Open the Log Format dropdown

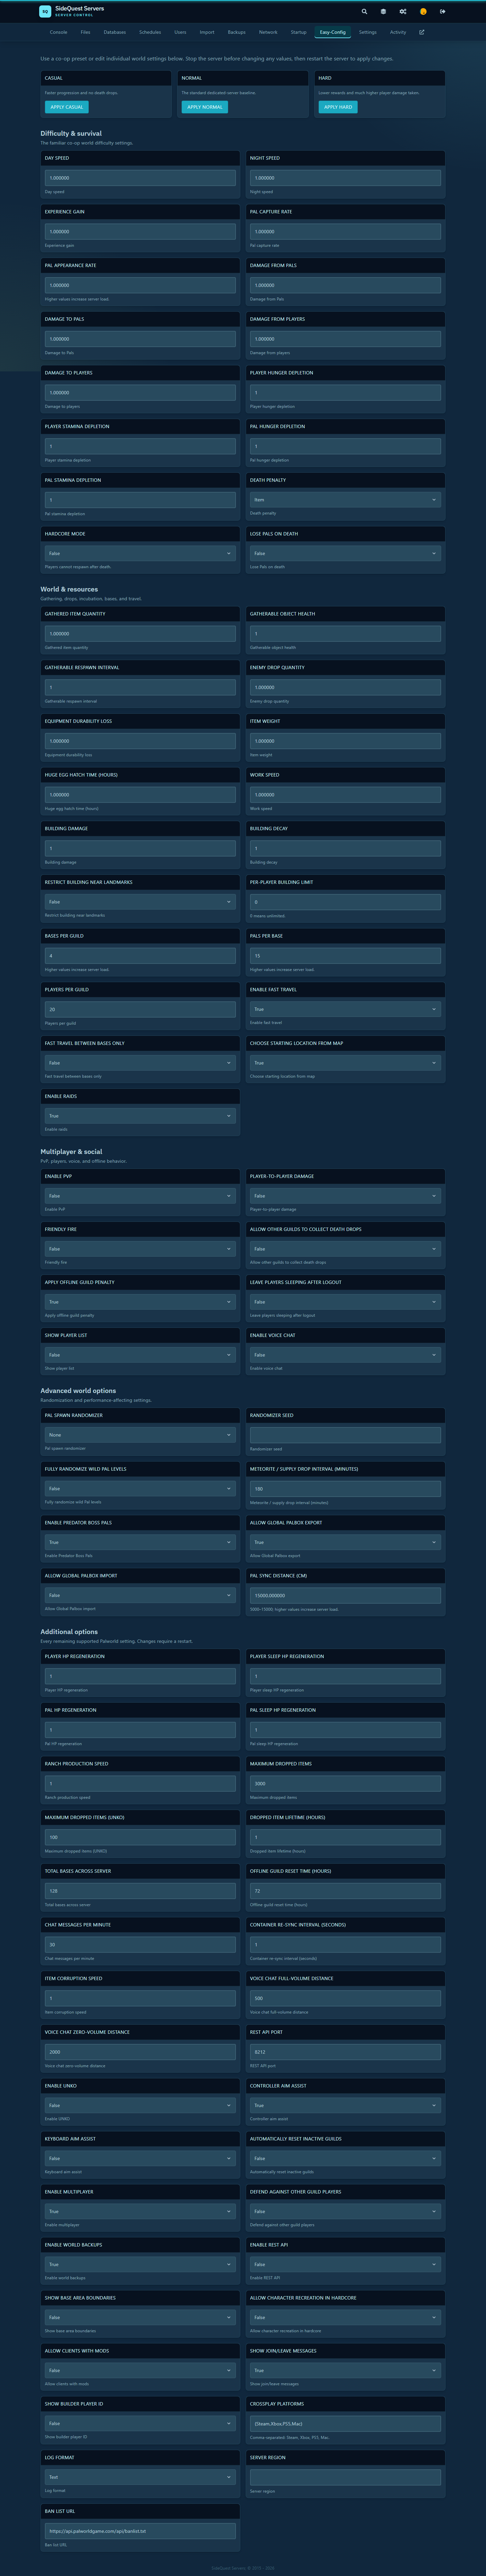140,2477
